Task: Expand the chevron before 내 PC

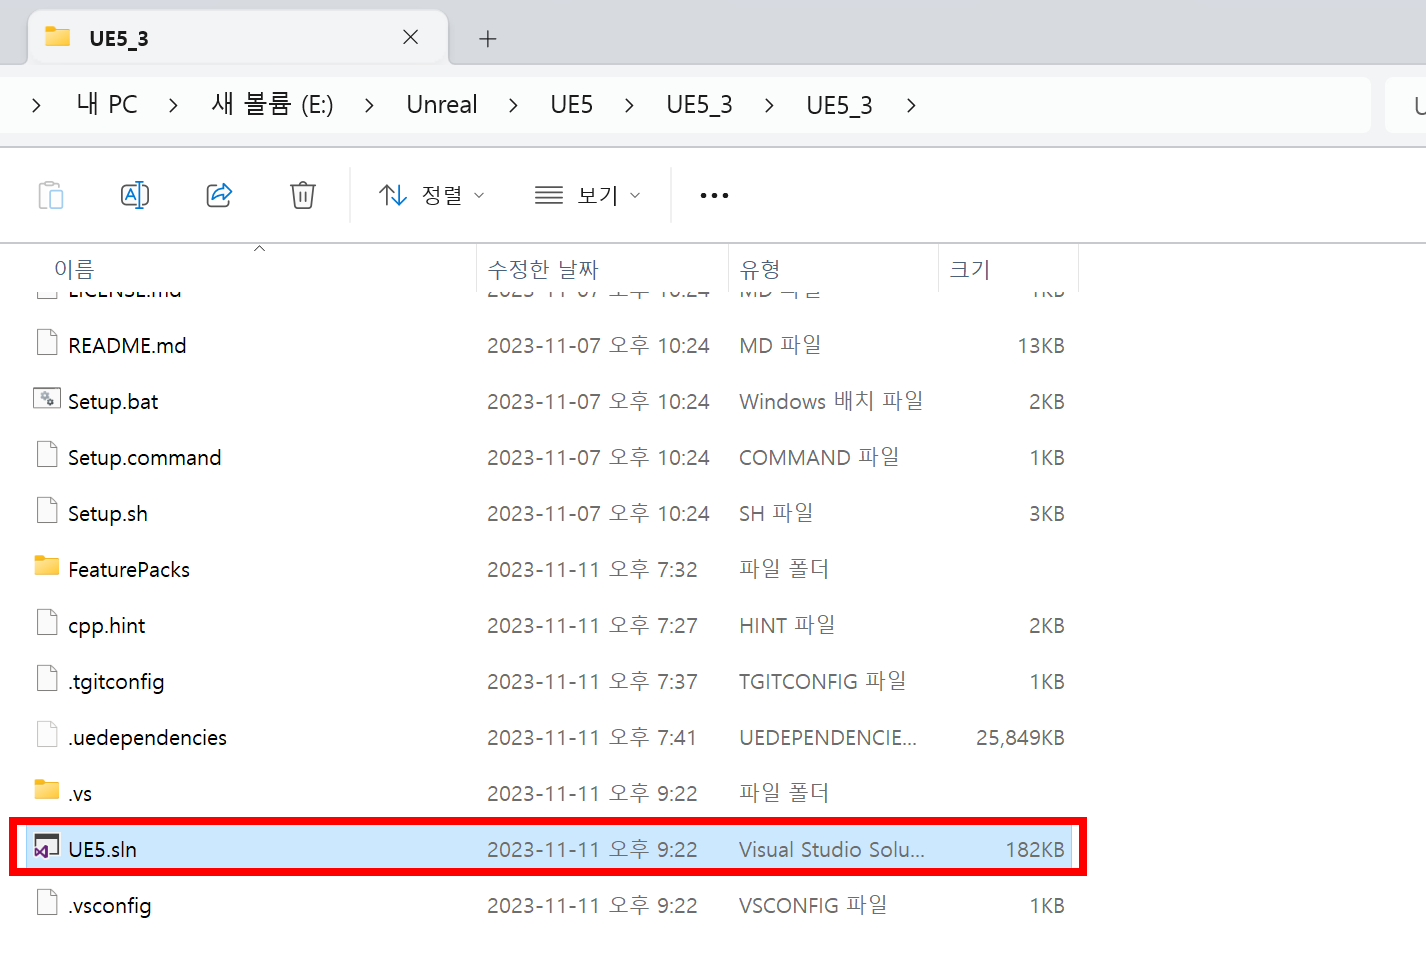Action: [x=37, y=105]
